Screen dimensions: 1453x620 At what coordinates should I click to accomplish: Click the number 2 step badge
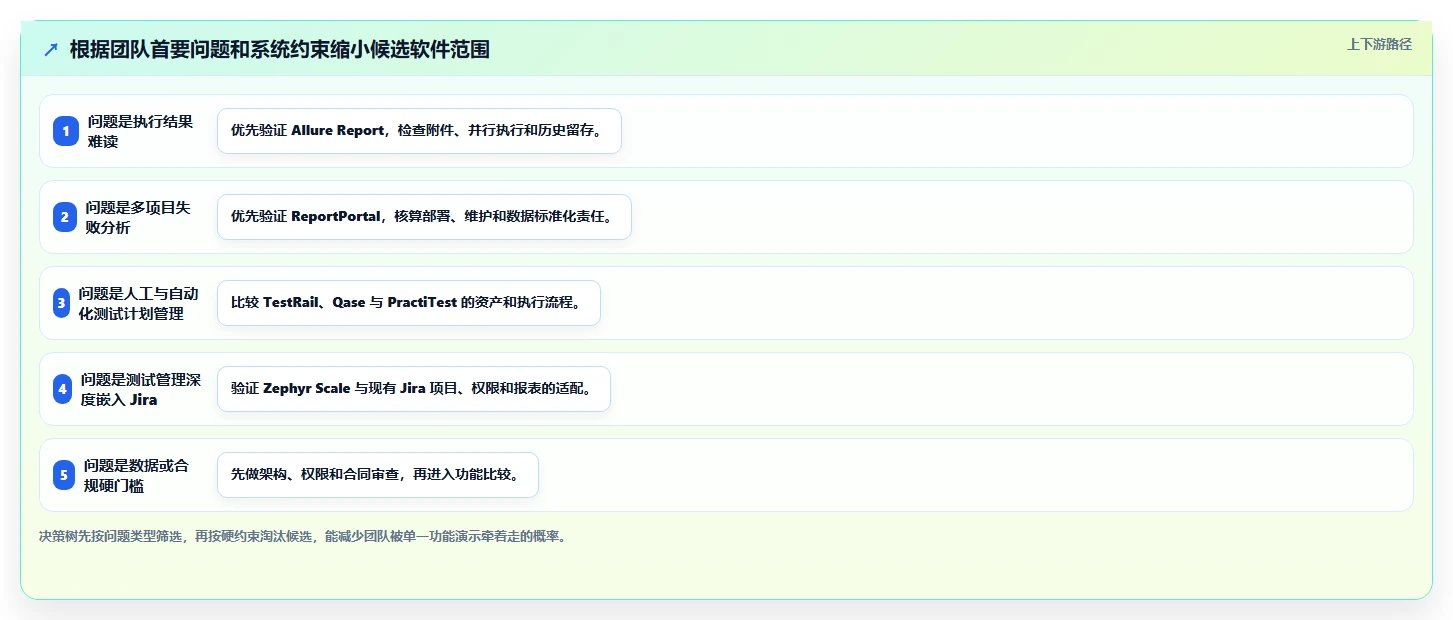(64, 217)
